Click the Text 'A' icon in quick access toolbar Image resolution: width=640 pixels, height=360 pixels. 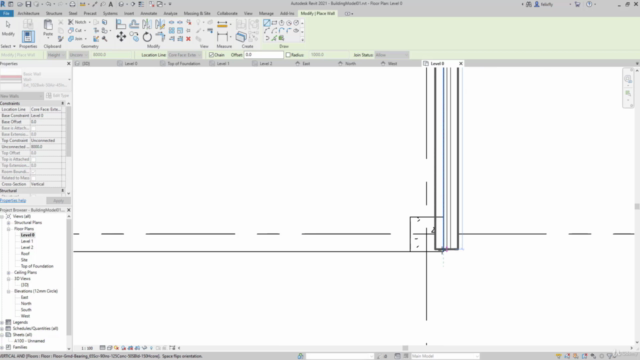(x=111, y=4)
